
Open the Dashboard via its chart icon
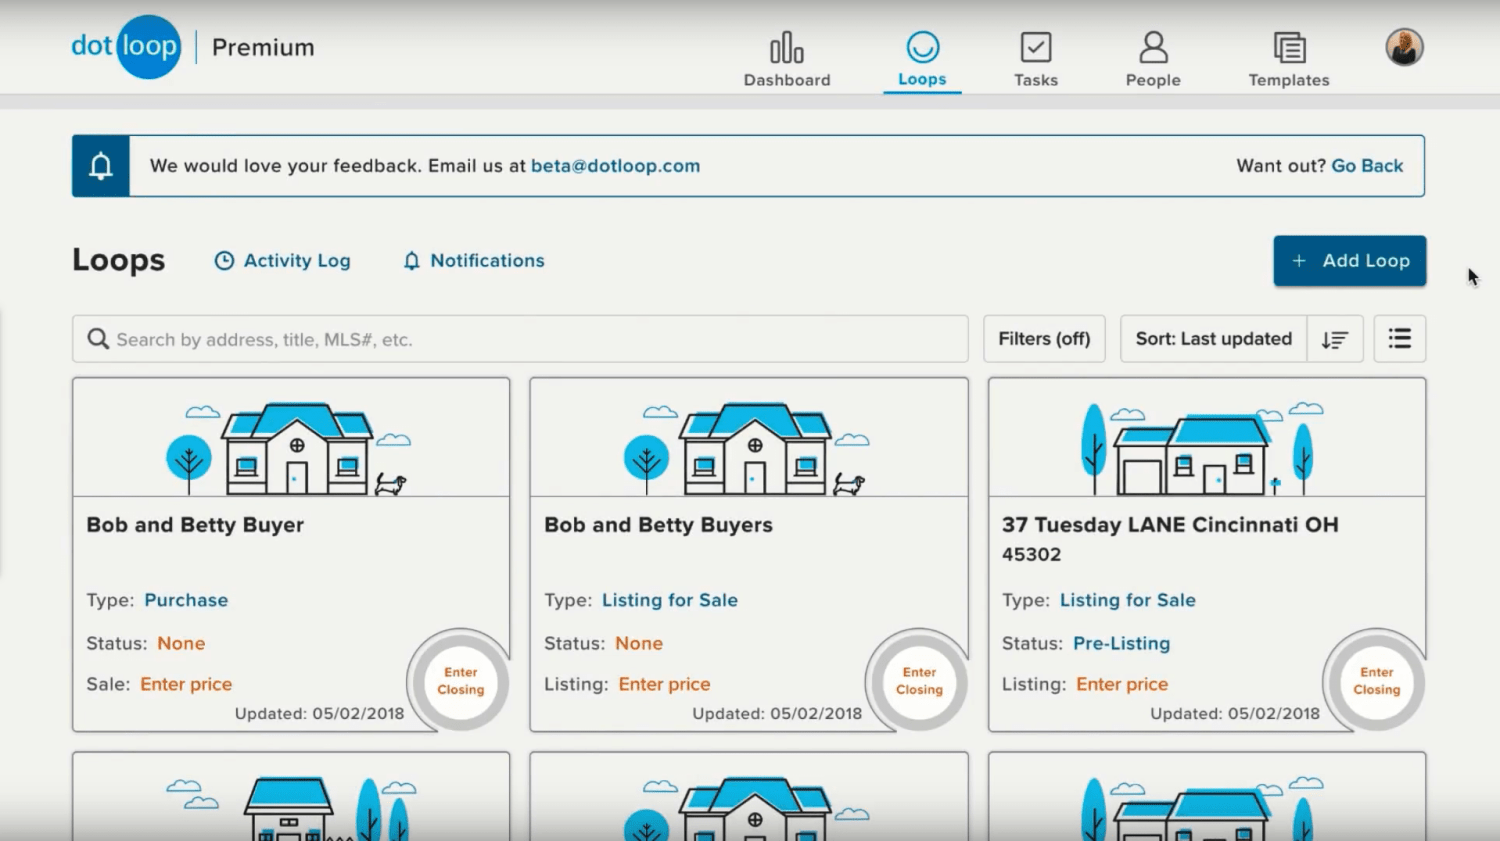point(786,44)
